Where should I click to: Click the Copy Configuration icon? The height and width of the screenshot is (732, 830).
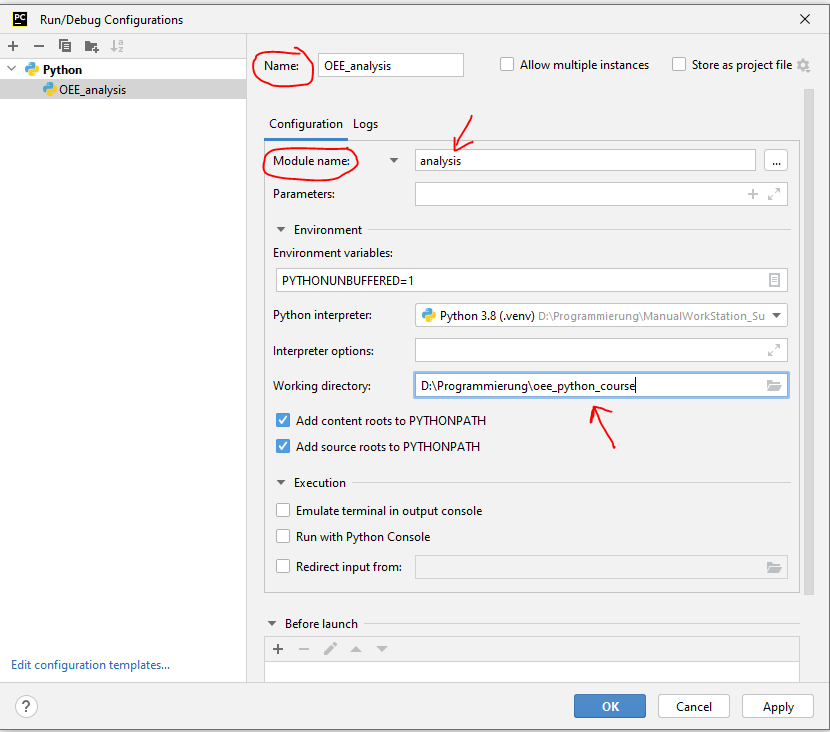(65, 46)
